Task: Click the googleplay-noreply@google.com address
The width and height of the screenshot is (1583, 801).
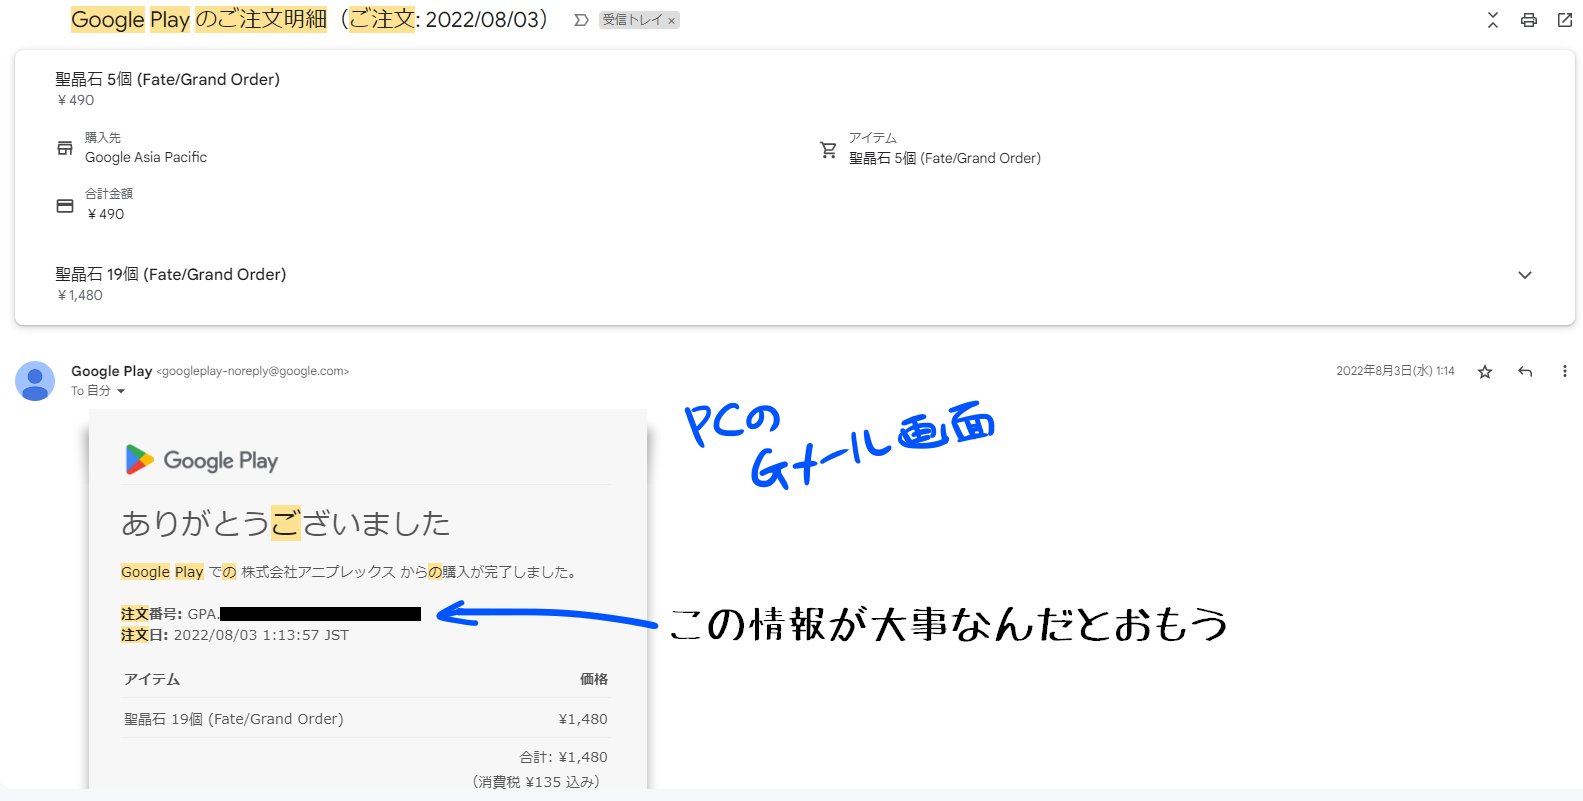Action: (x=253, y=371)
